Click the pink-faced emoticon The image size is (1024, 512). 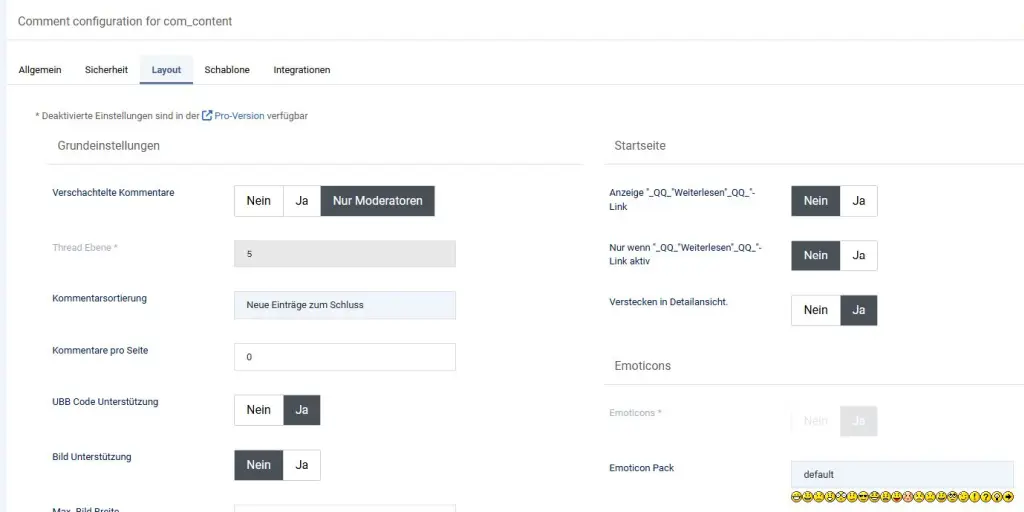coord(908,497)
